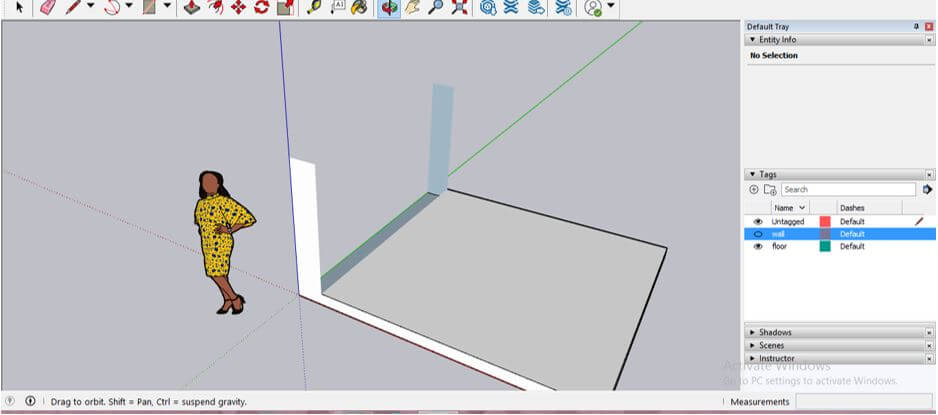
Task: Hide the Untagged tag via eye icon
Action: click(x=758, y=221)
